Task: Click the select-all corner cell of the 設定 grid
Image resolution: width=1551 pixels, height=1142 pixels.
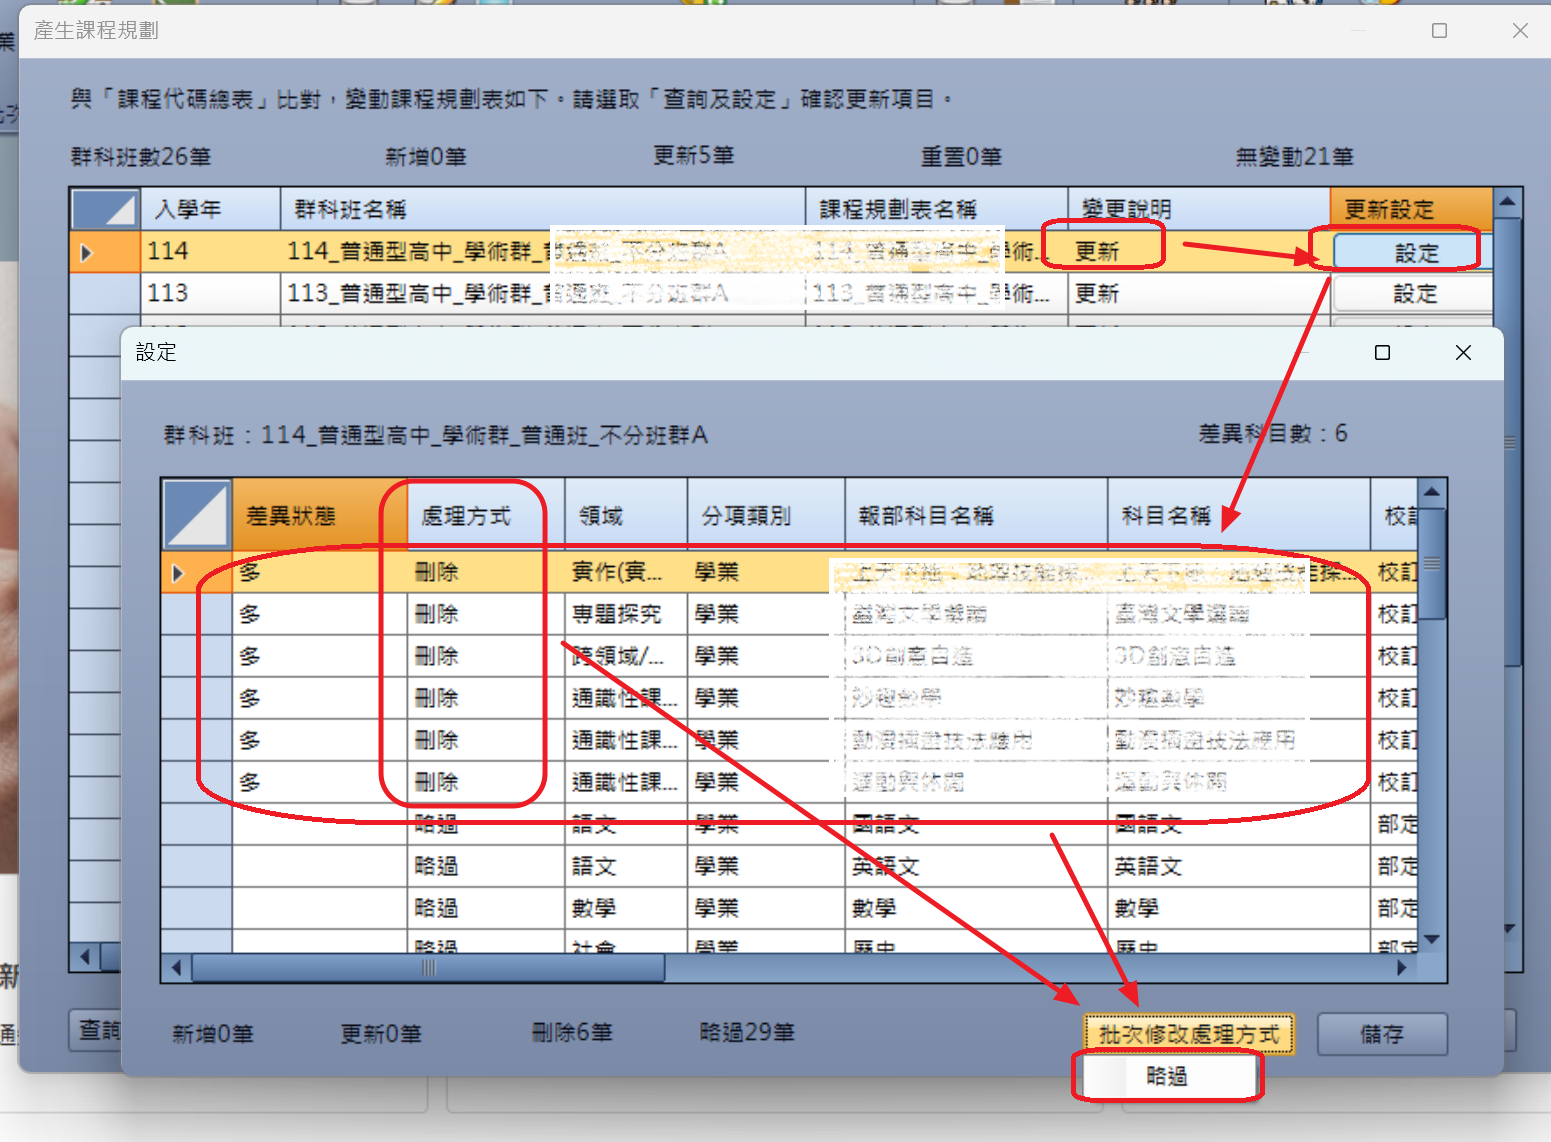Action: coord(197,515)
